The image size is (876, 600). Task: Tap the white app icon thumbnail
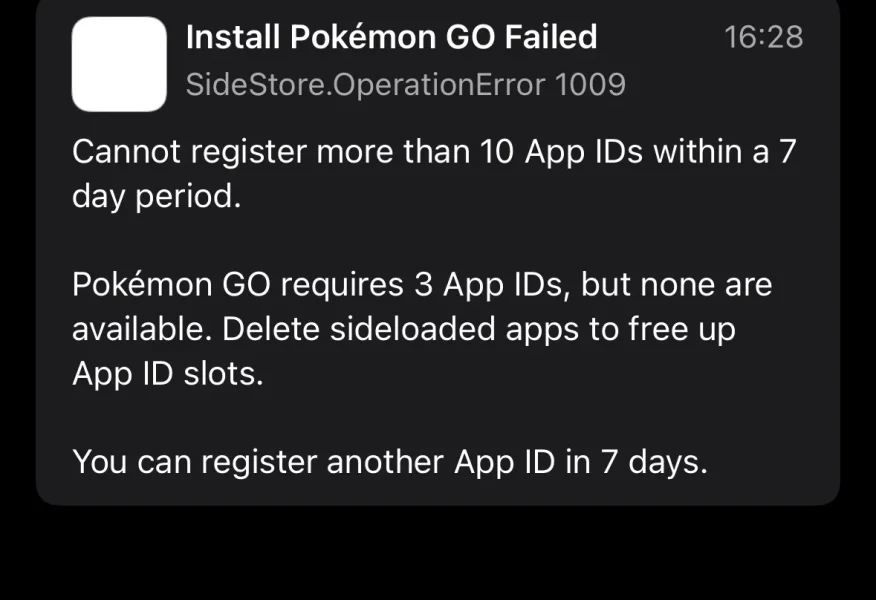point(119,64)
